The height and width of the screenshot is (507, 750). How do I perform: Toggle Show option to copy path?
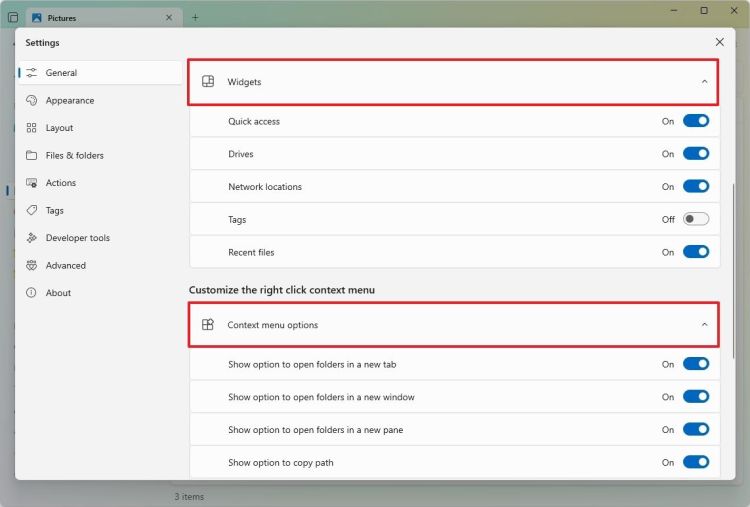(x=695, y=463)
